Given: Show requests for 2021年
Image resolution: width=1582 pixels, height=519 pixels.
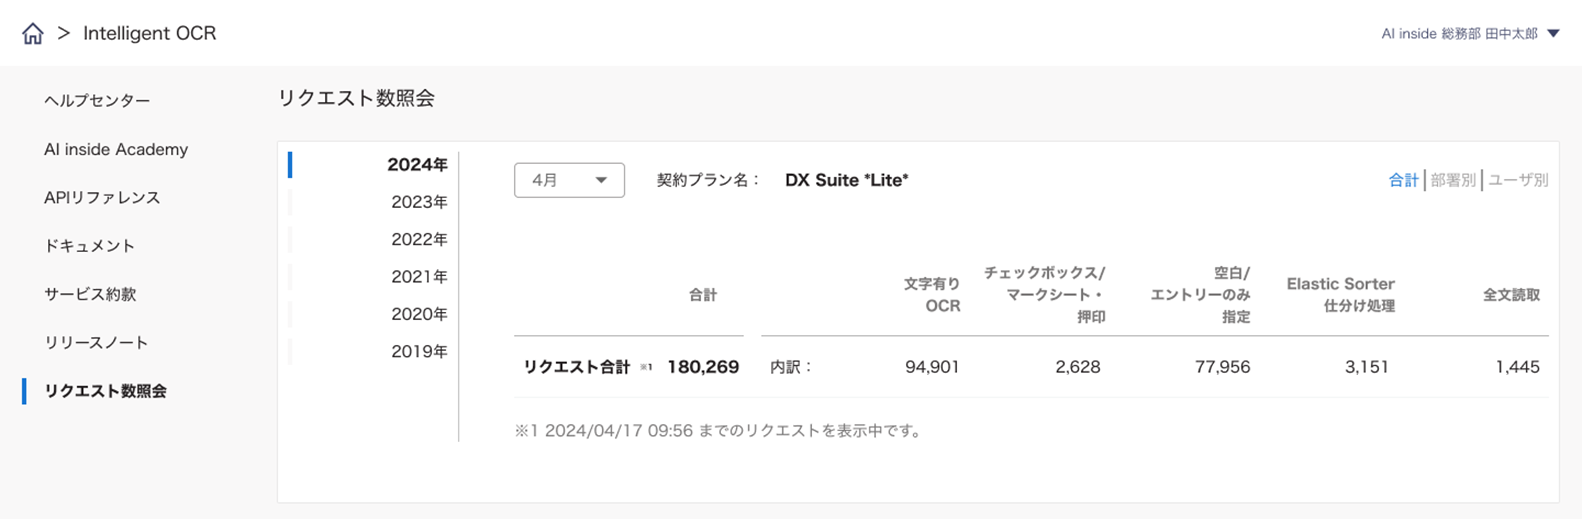Looking at the screenshot, I should (419, 277).
